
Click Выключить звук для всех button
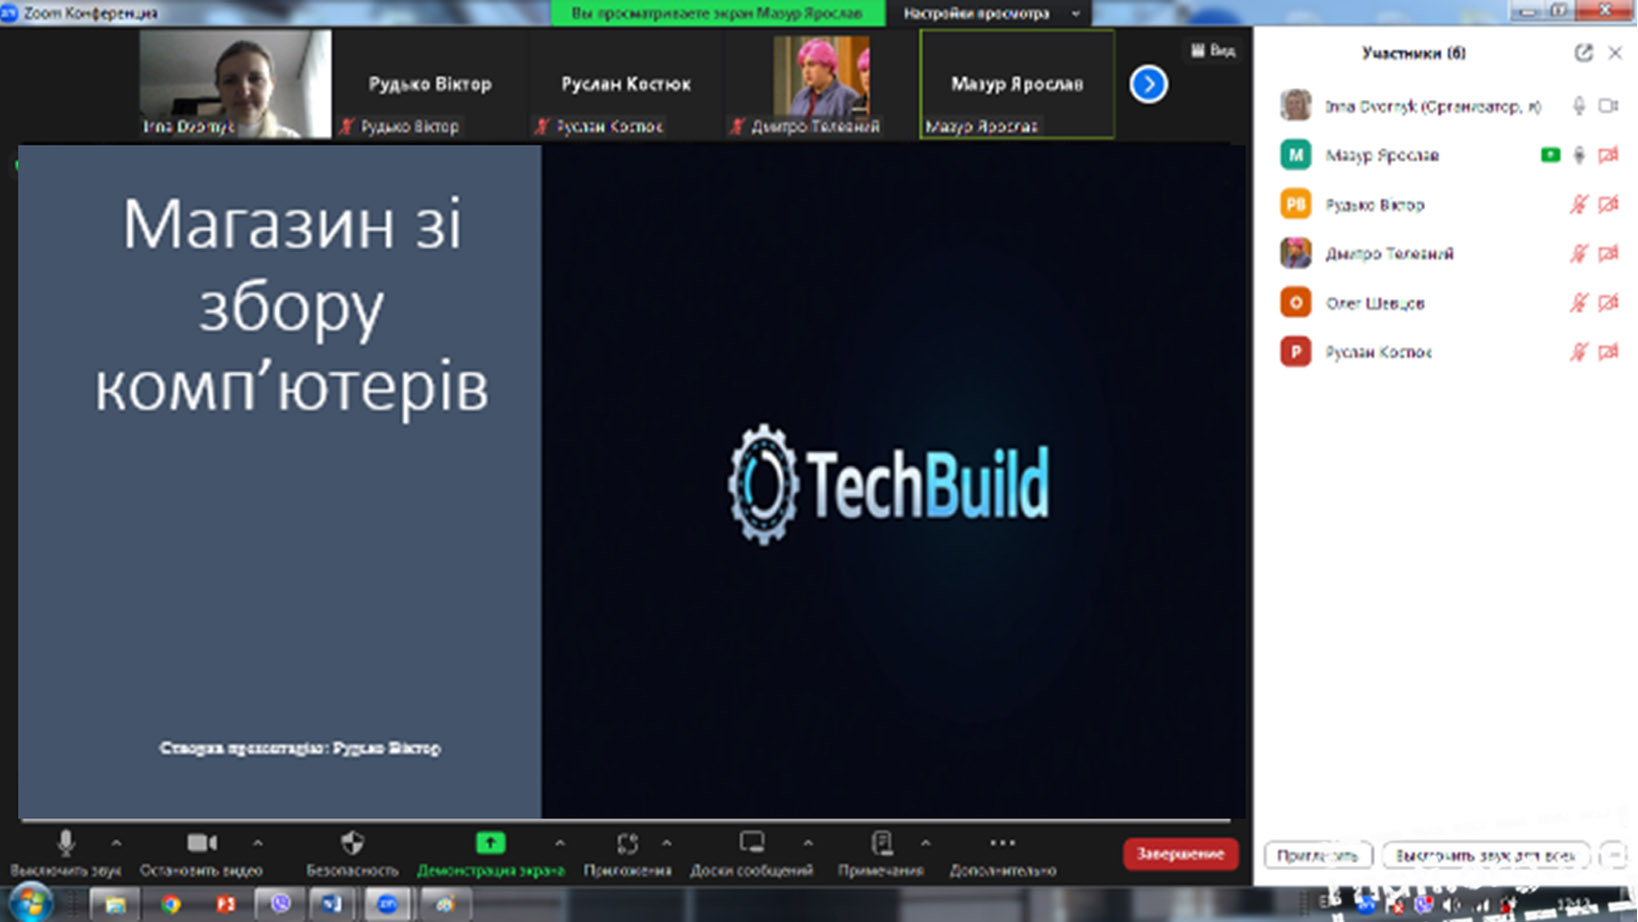point(1485,855)
